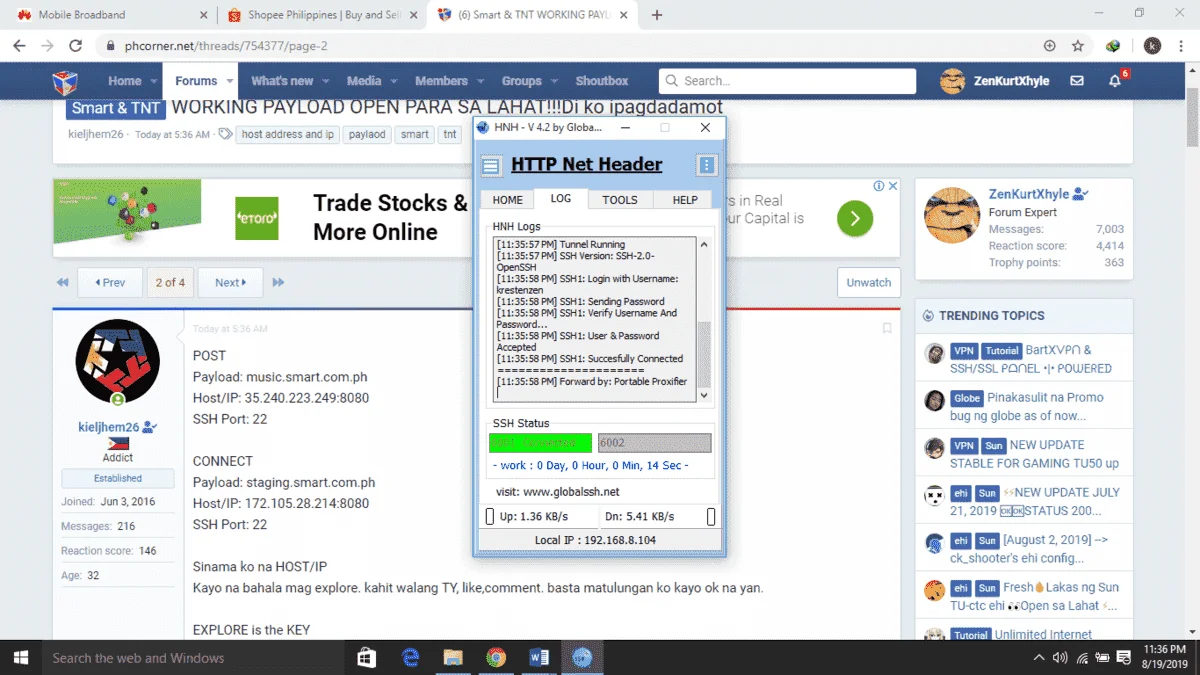Open the HNH hamburger menu icon
Image resolution: width=1200 pixels, height=675 pixels.
[x=491, y=166]
